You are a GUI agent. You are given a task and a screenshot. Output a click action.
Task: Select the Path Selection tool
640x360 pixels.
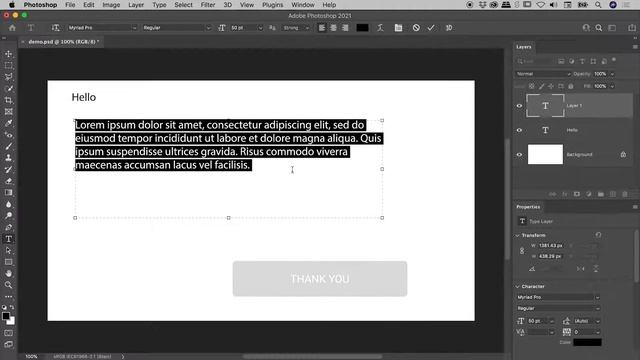coord(9,250)
